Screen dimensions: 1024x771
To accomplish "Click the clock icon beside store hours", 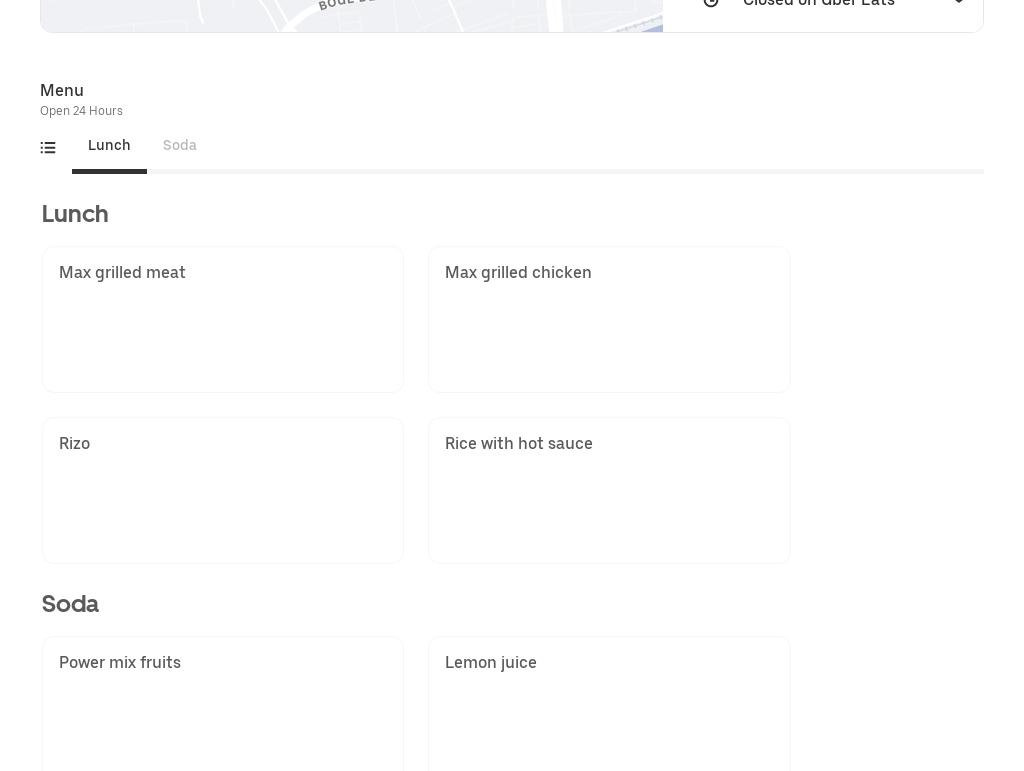I will [x=711, y=3].
